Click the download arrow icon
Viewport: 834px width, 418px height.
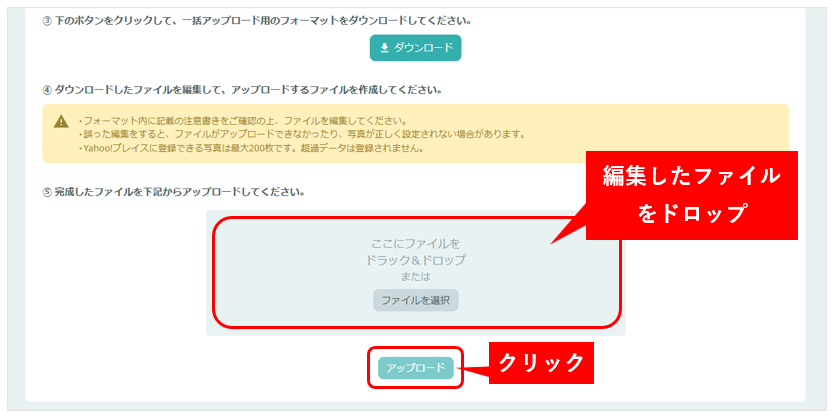[384, 48]
